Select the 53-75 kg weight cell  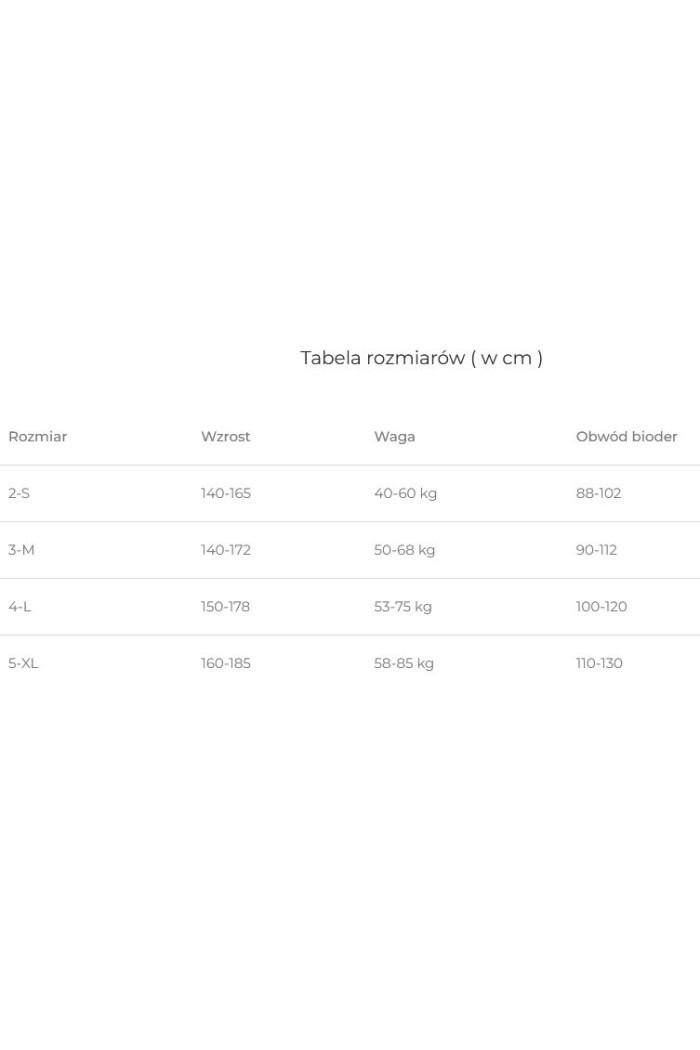[403, 607]
